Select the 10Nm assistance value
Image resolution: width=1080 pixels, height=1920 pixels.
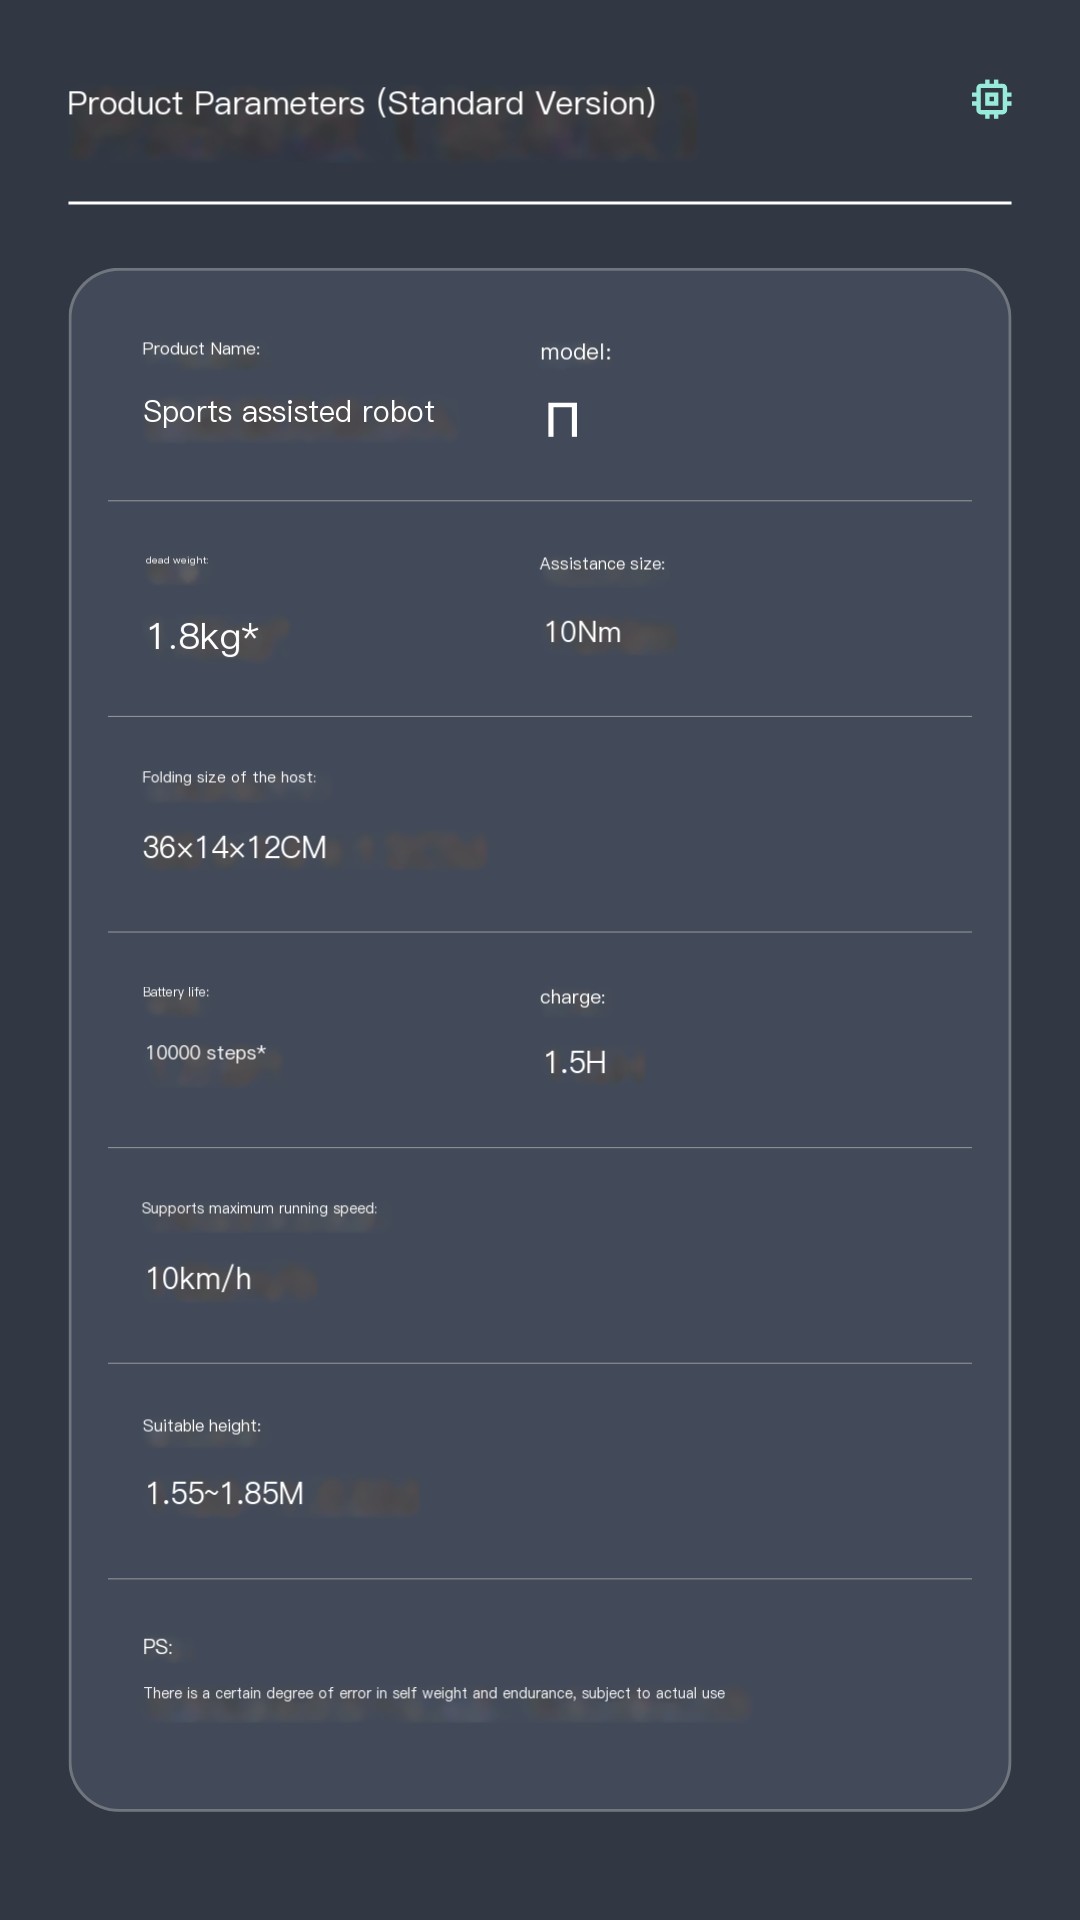(582, 632)
